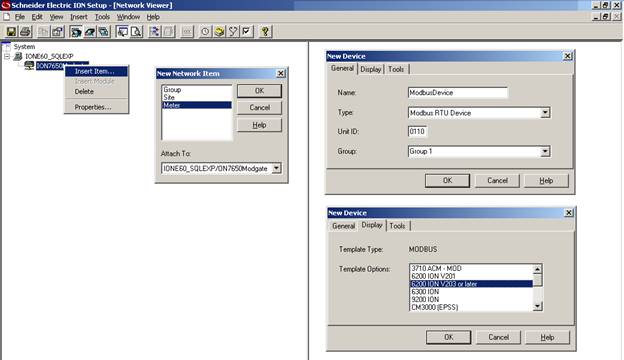This screenshot has width=624, height=360.
Task: Click the clock icon in the toolbar
Action: [x=205, y=31]
